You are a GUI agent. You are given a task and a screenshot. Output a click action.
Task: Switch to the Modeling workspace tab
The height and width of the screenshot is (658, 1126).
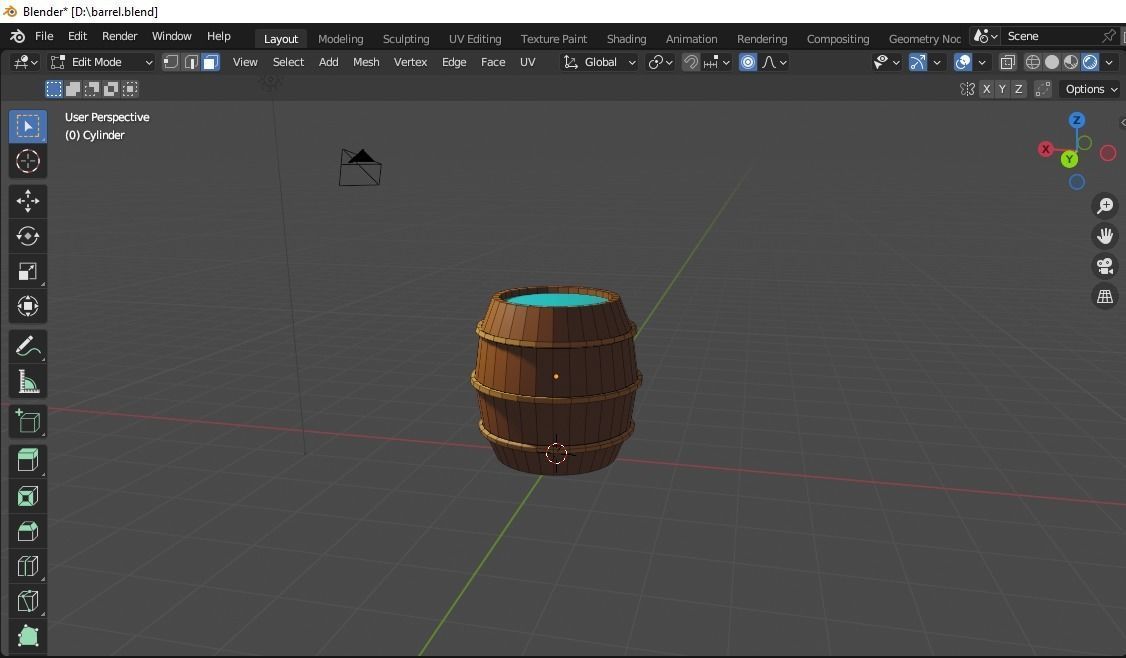tap(340, 39)
